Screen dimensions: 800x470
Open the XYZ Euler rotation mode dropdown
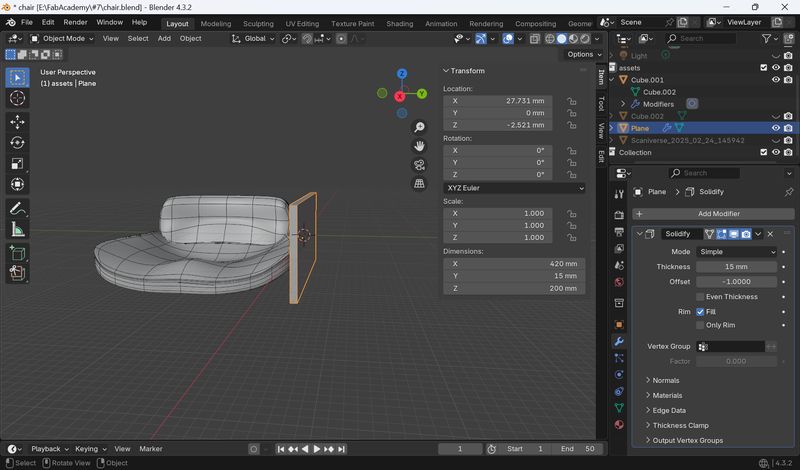click(514, 188)
